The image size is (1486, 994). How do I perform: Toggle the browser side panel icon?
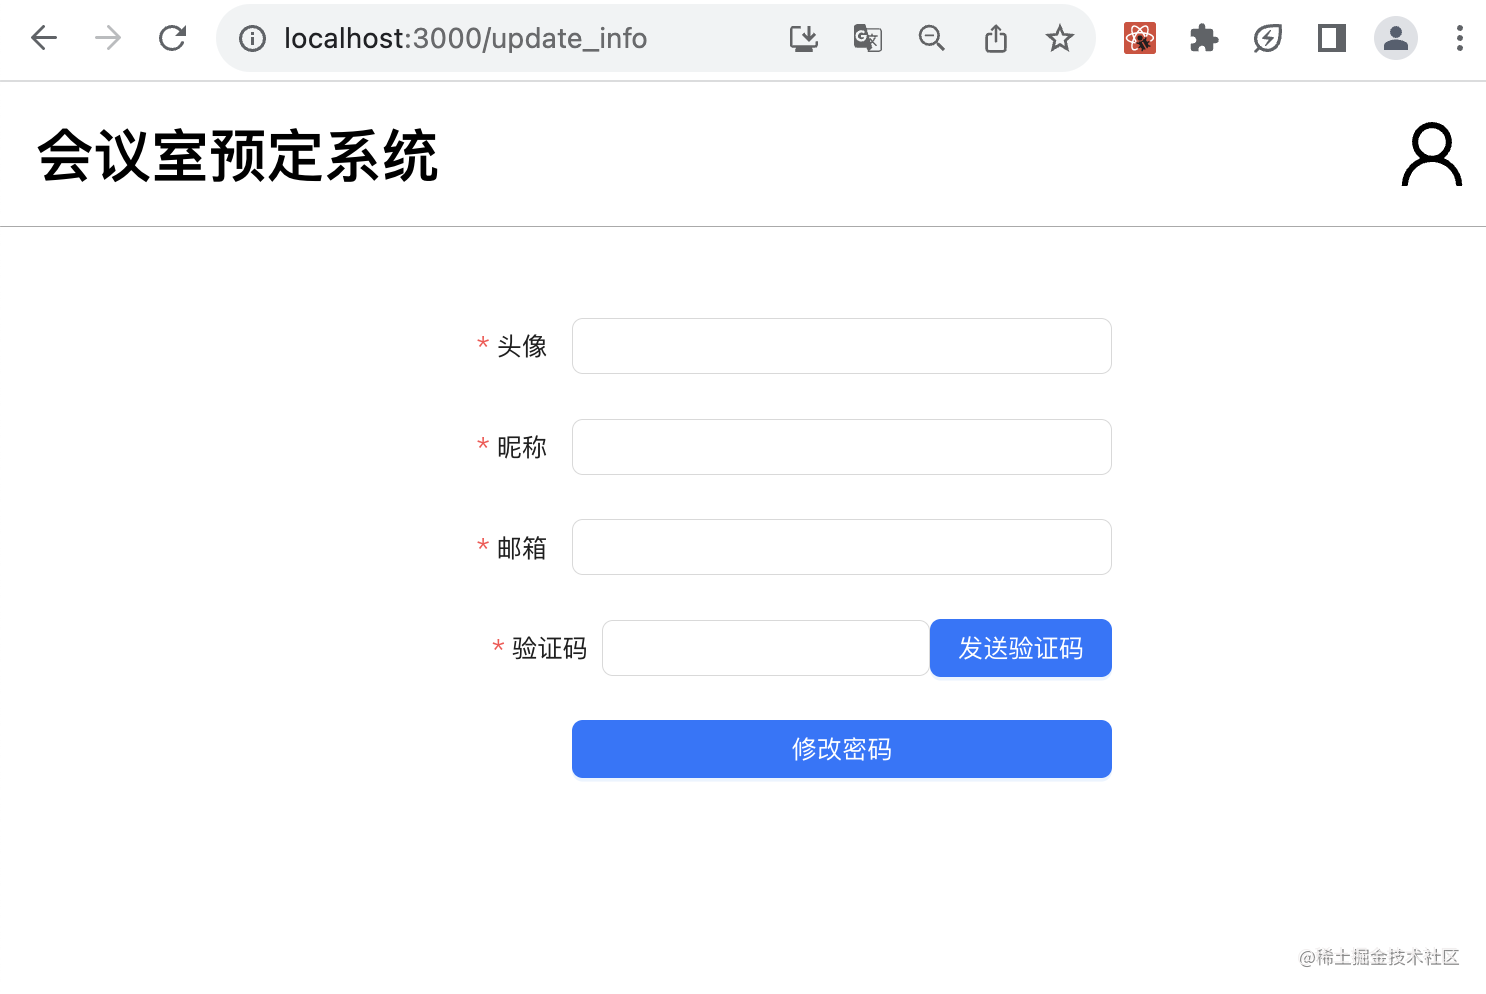tap(1332, 38)
